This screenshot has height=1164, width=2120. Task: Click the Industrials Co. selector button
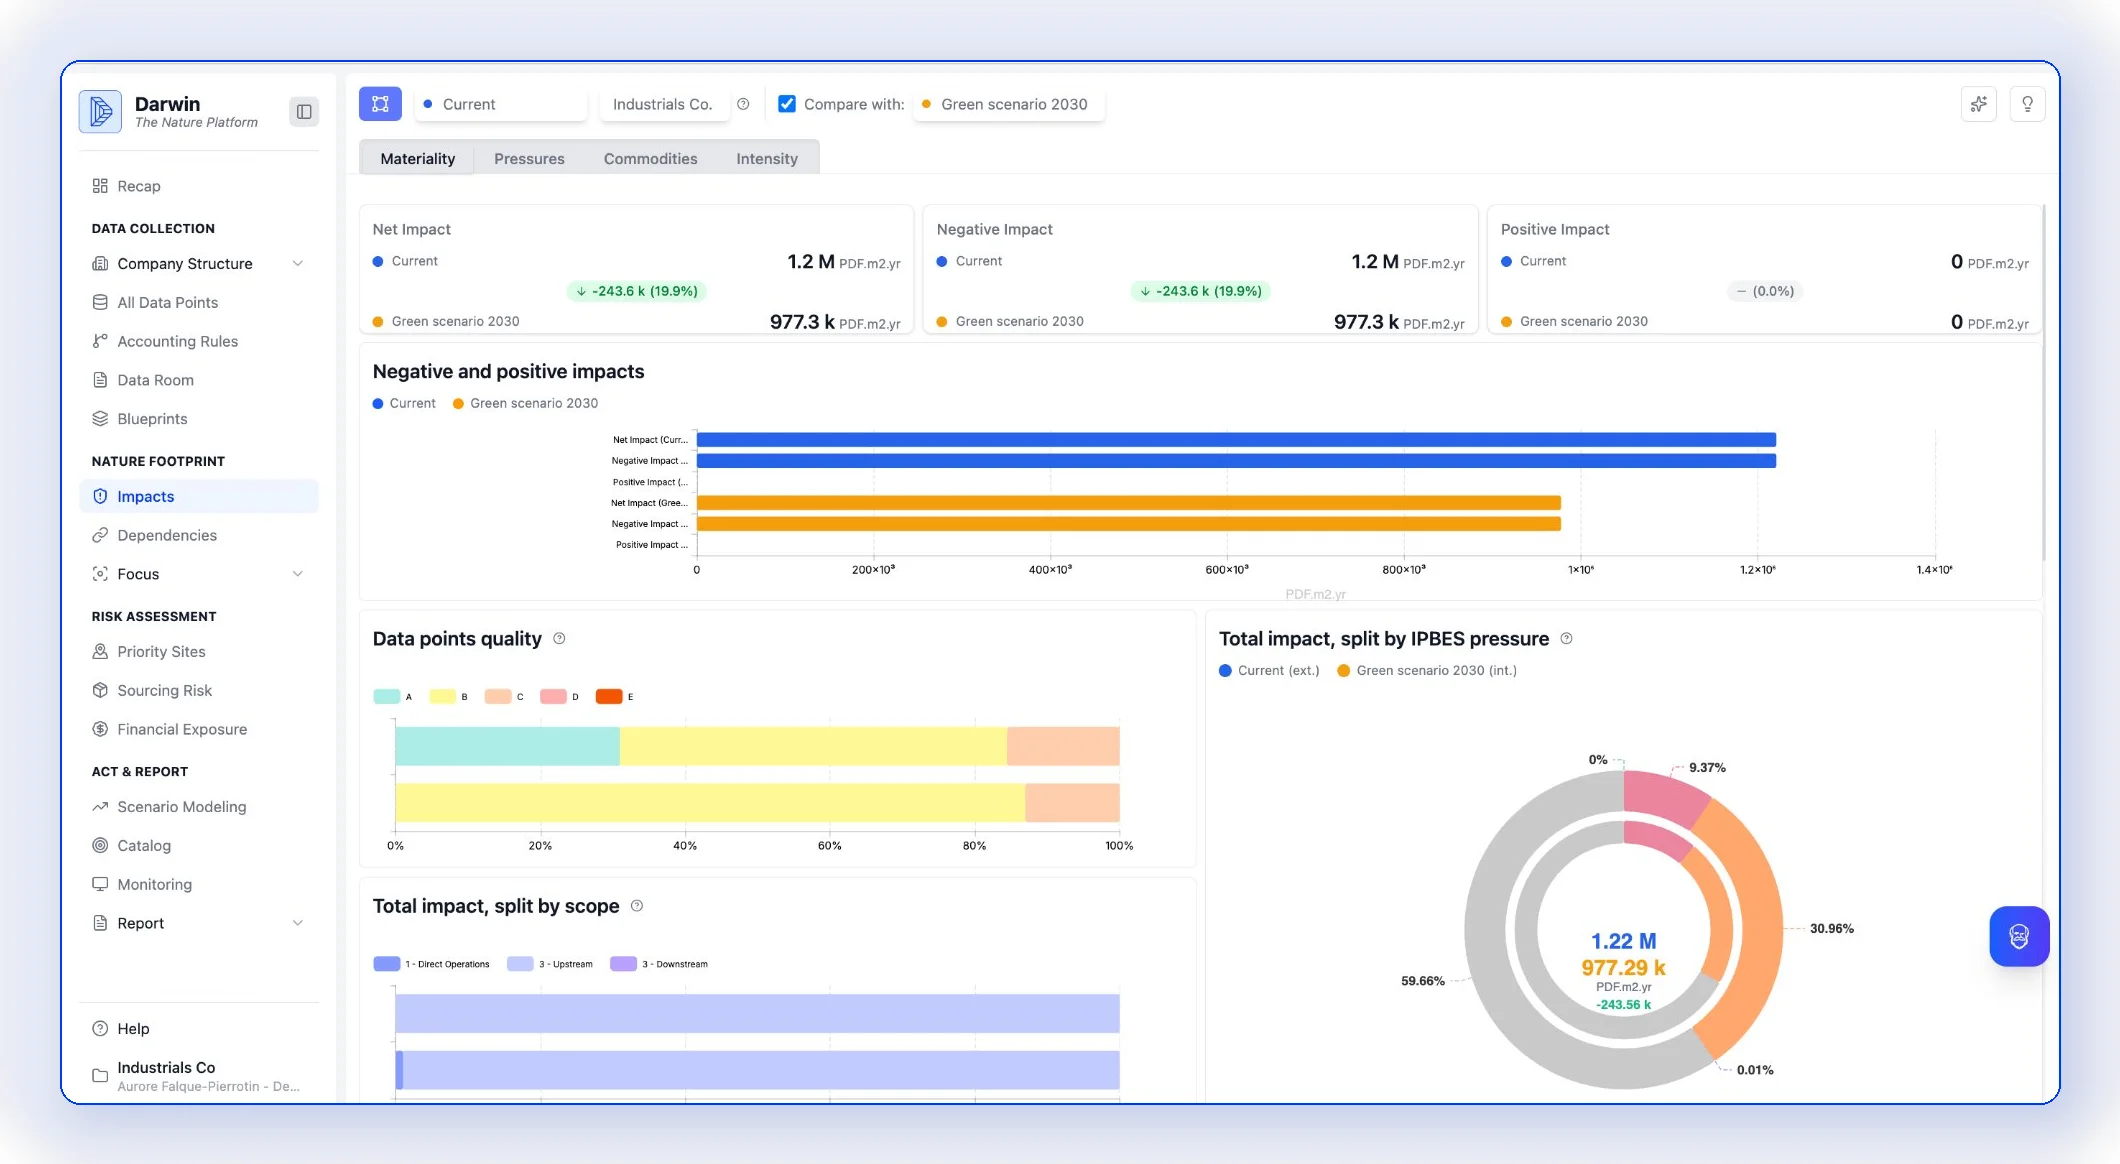[x=664, y=103]
